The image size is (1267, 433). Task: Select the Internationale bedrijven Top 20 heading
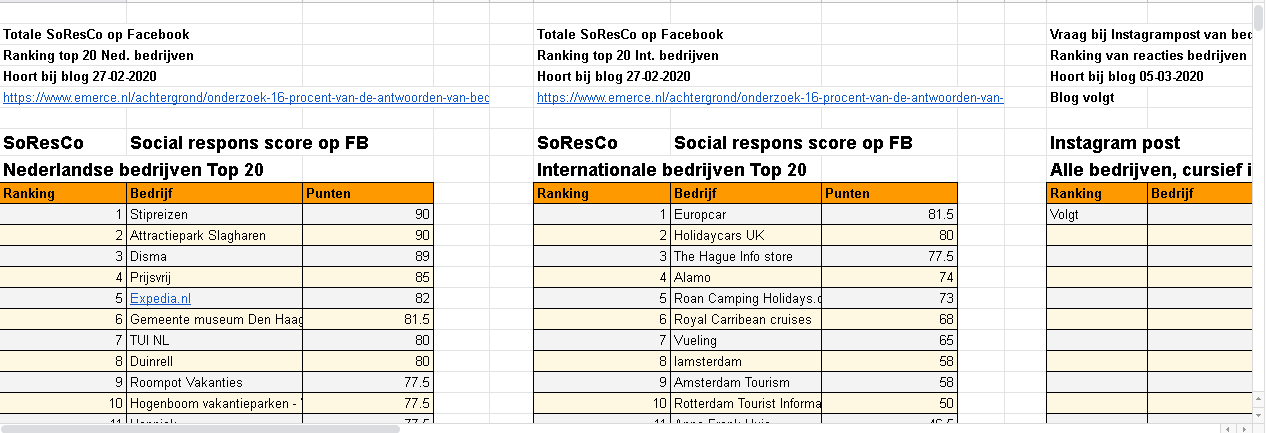[x=672, y=170]
